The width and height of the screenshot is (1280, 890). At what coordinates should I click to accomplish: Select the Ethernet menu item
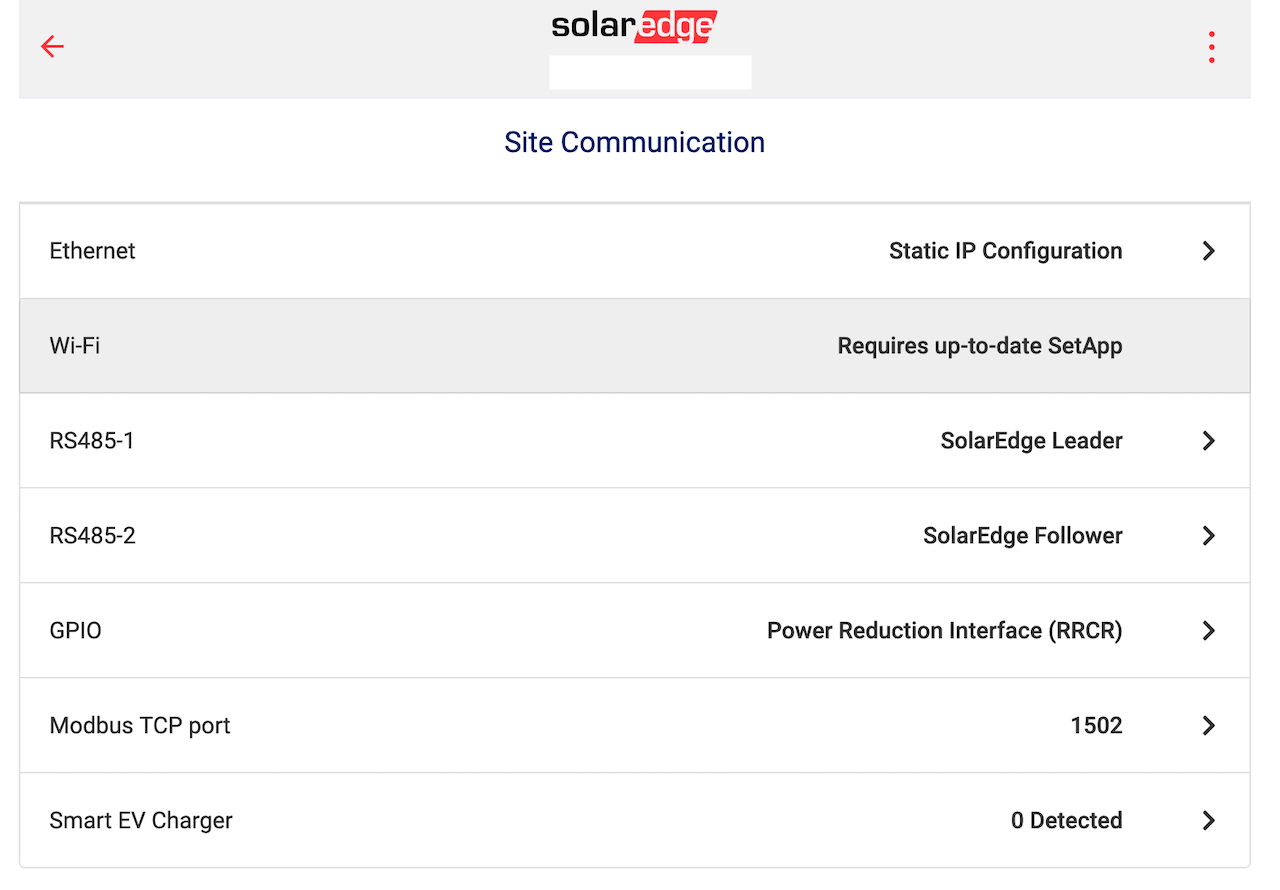pos(634,251)
